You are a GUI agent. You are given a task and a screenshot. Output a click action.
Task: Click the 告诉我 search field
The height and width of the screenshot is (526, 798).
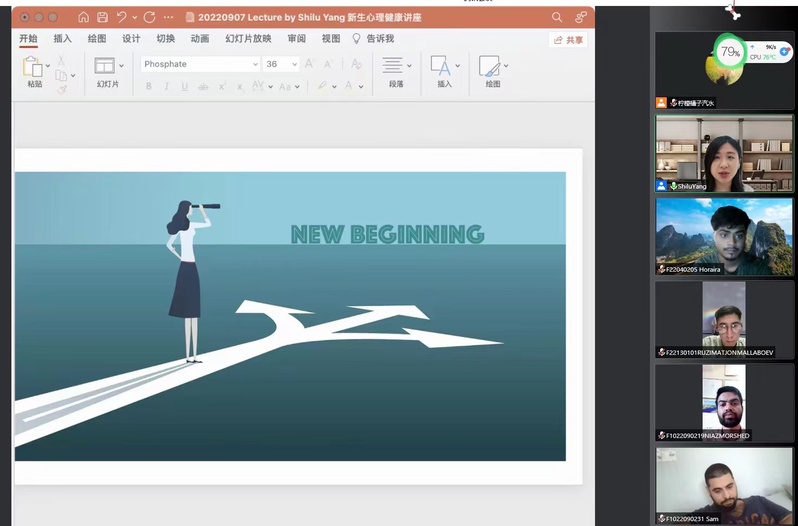(x=379, y=39)
